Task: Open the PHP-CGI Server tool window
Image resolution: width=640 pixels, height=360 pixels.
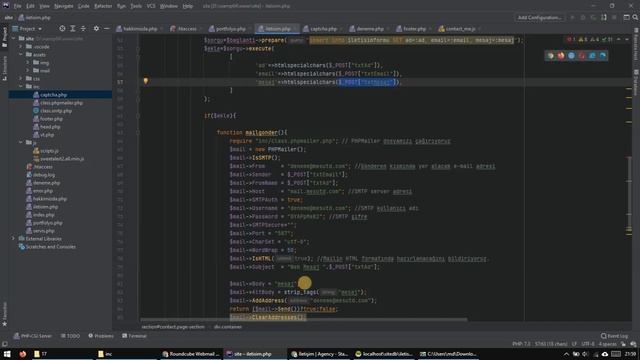Action: (x=33, y=336)
